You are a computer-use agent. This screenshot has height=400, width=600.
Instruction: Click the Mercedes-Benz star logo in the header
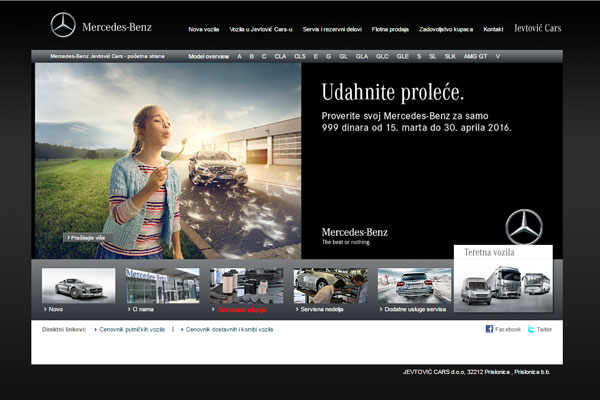(x=63, y=25)
